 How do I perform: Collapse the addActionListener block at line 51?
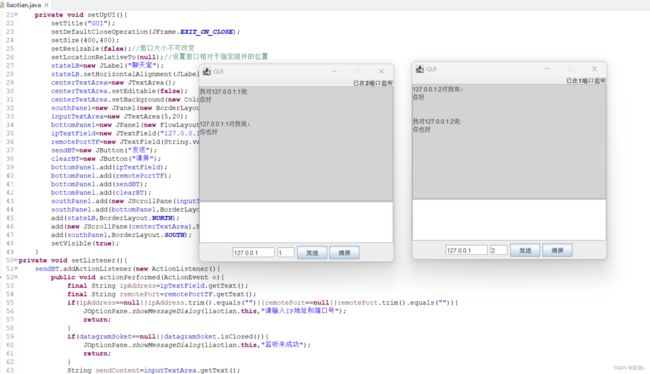pyautogui.click(x=16, y=269)
